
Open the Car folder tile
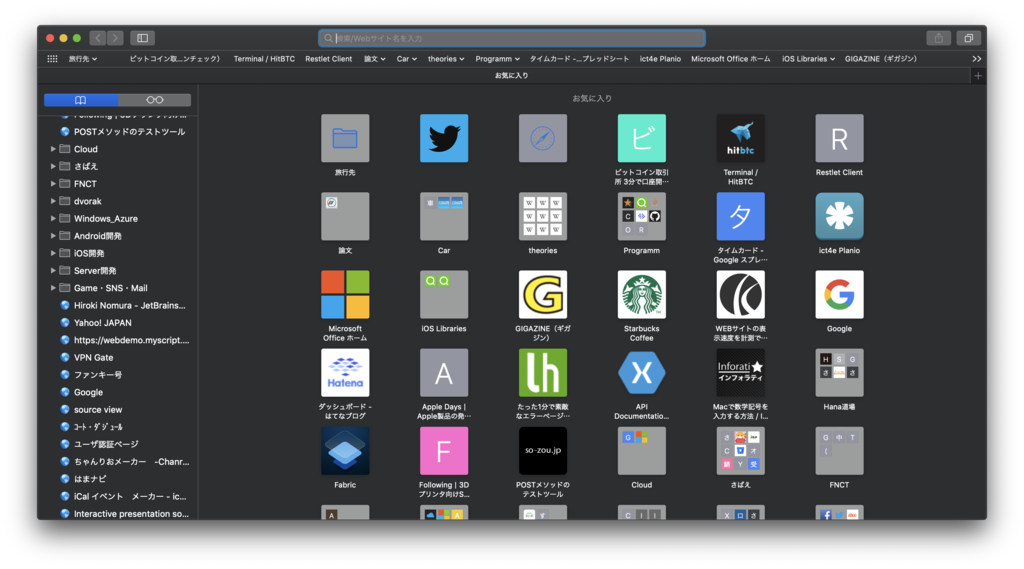[444, 216]
